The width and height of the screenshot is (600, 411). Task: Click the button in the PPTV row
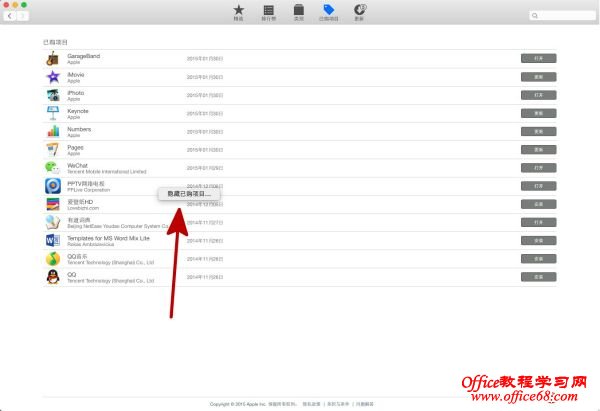[538, 186]
